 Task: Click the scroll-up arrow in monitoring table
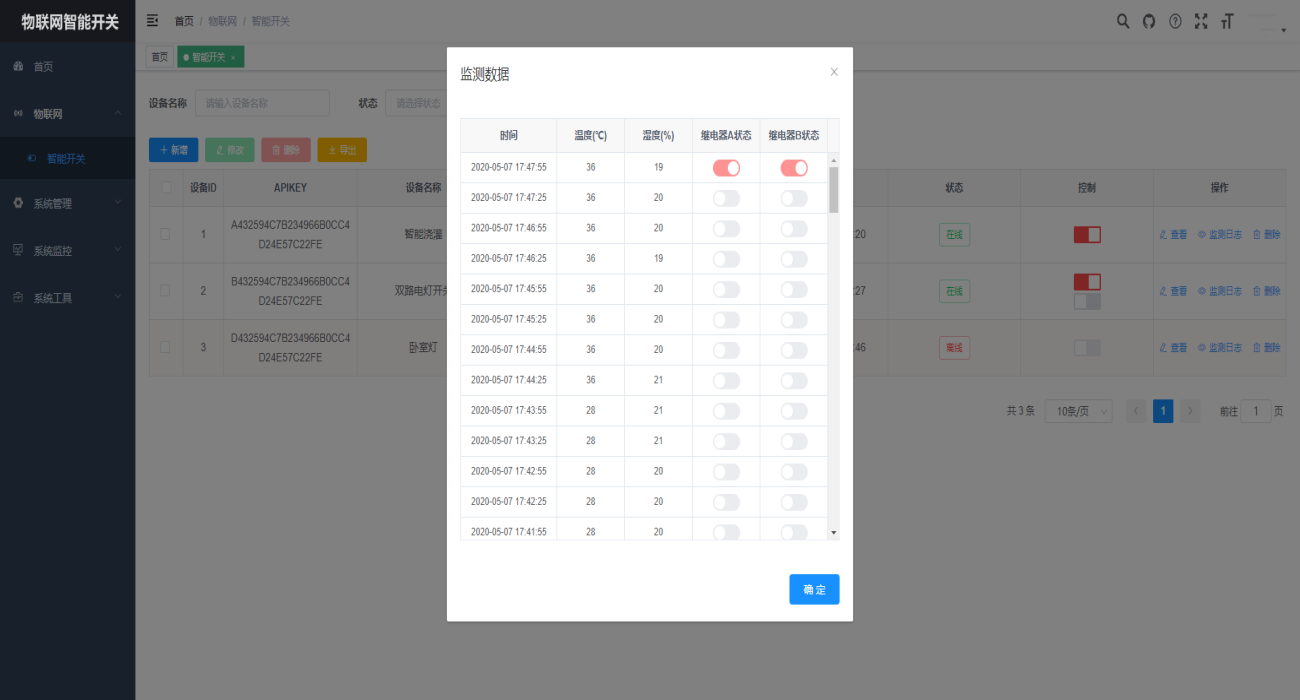coord(834,160)
